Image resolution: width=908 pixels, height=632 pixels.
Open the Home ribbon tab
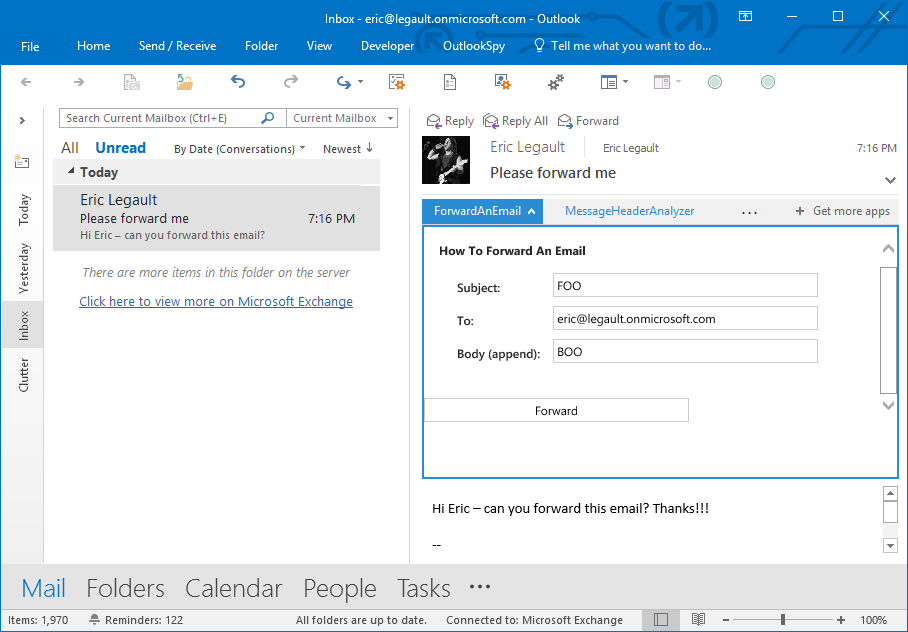click(93, 46)
